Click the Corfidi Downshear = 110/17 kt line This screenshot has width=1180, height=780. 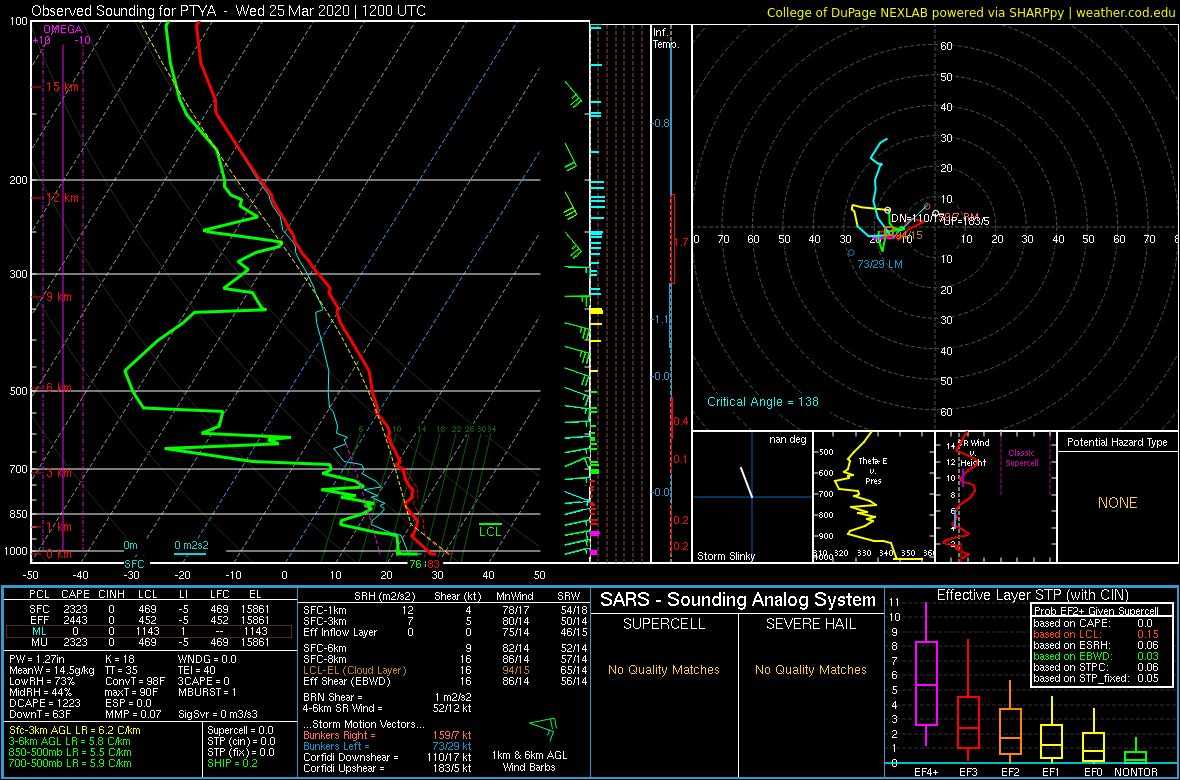point(388,757)
